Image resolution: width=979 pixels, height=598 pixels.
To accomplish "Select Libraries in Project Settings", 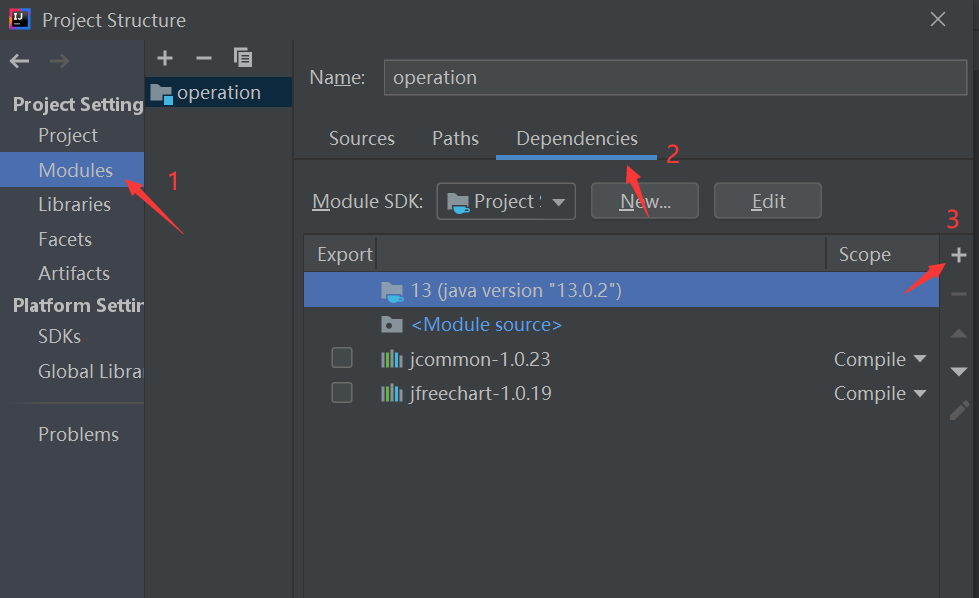I will [x=74, y=204].
